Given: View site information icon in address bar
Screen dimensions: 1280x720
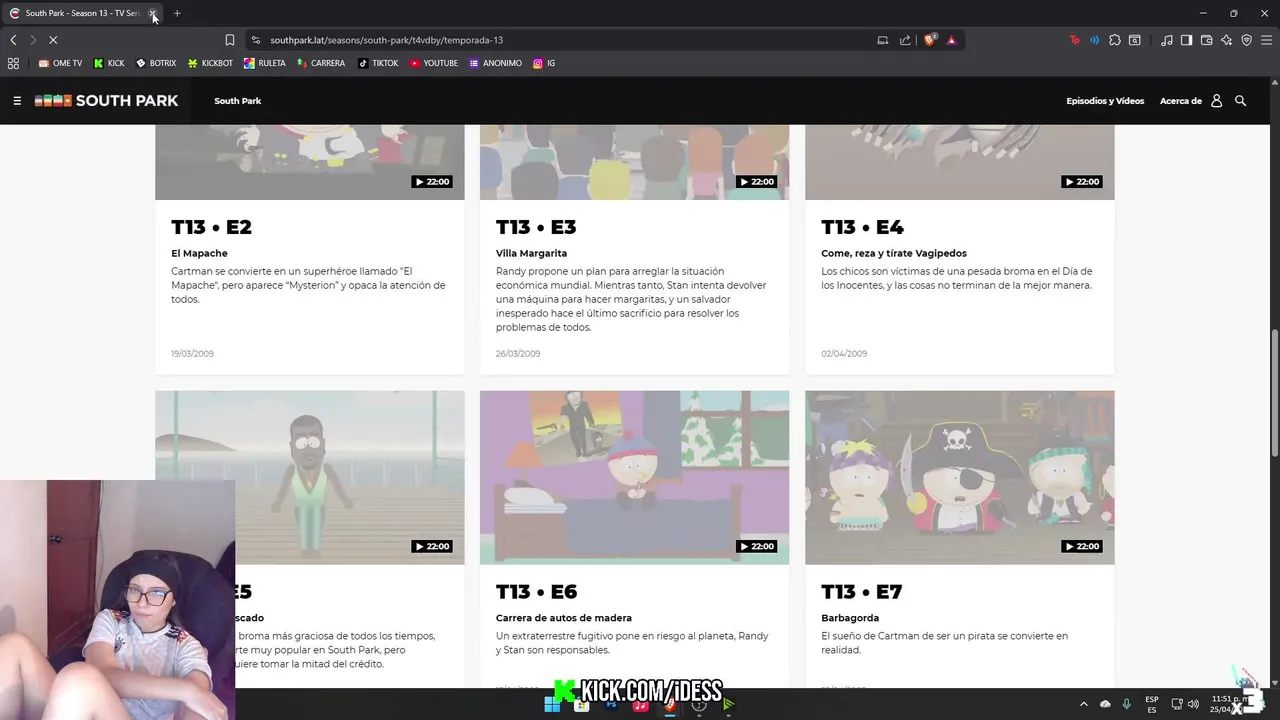Looking at the screenshot, I should point(256,40).
